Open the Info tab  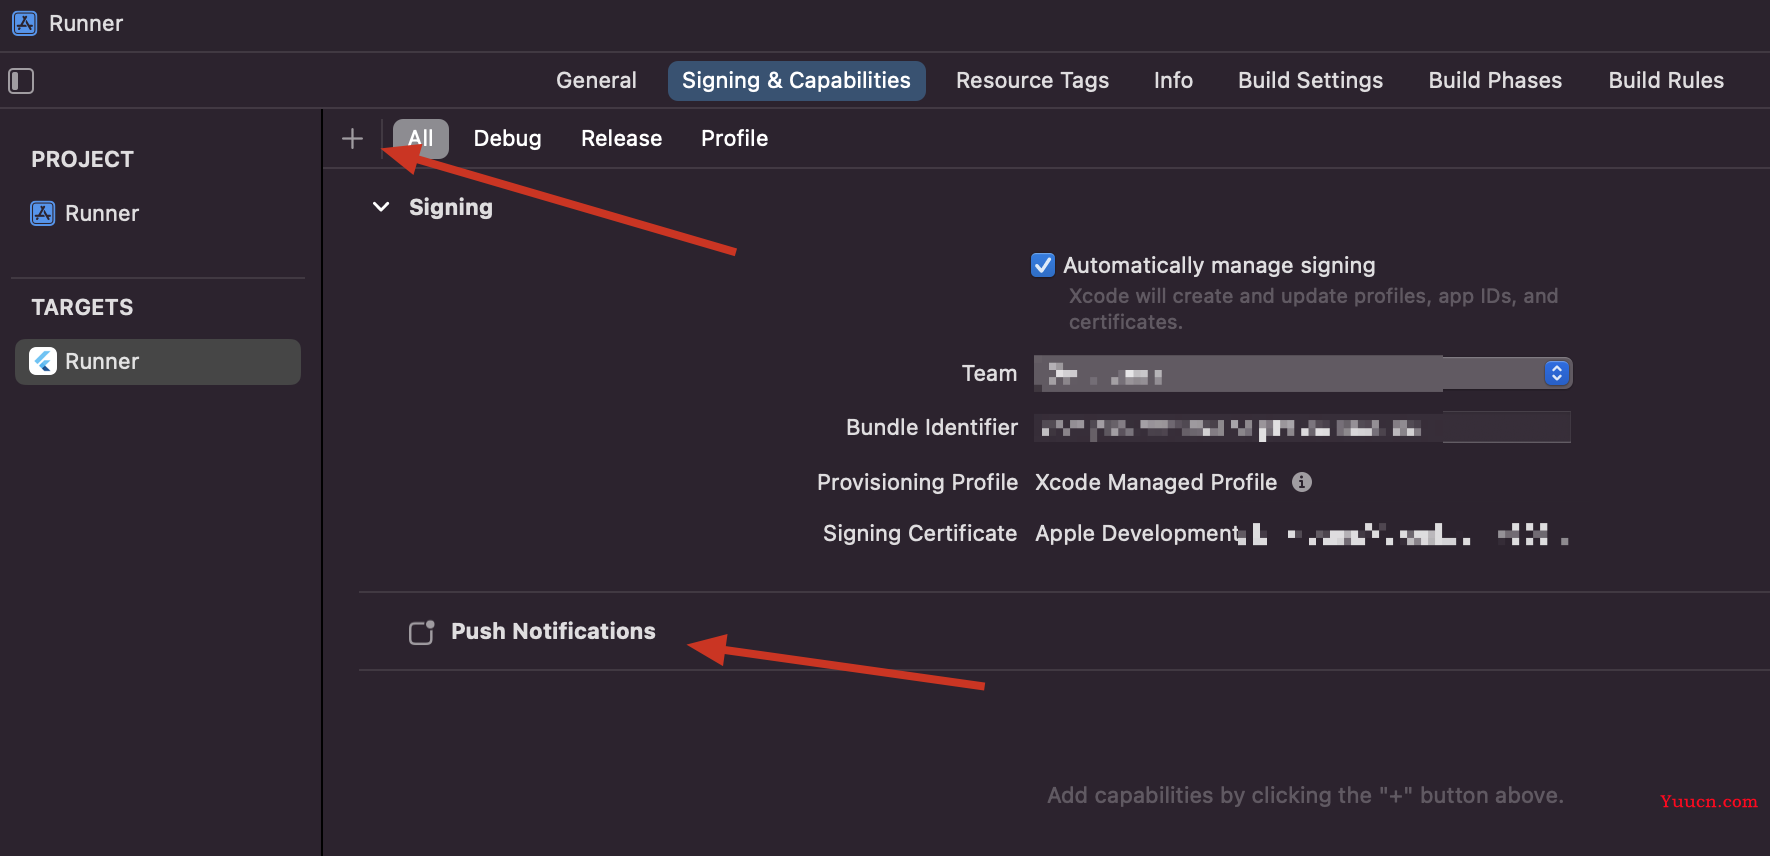[1173, 80]
